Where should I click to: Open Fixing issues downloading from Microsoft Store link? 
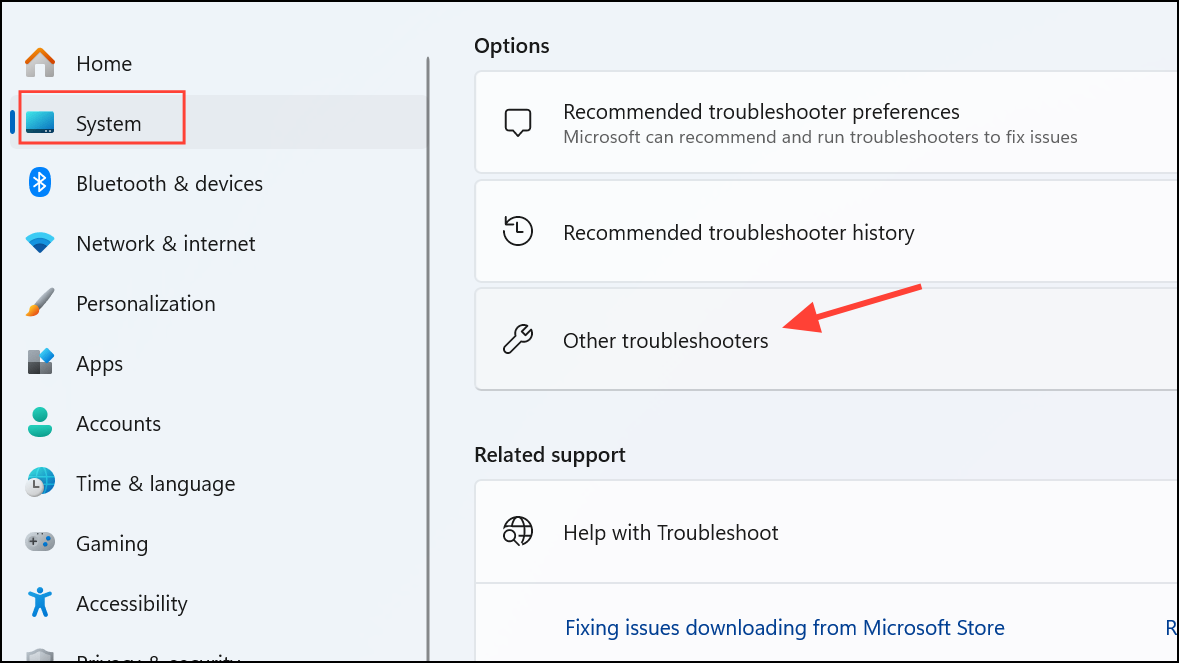(784, 628)
